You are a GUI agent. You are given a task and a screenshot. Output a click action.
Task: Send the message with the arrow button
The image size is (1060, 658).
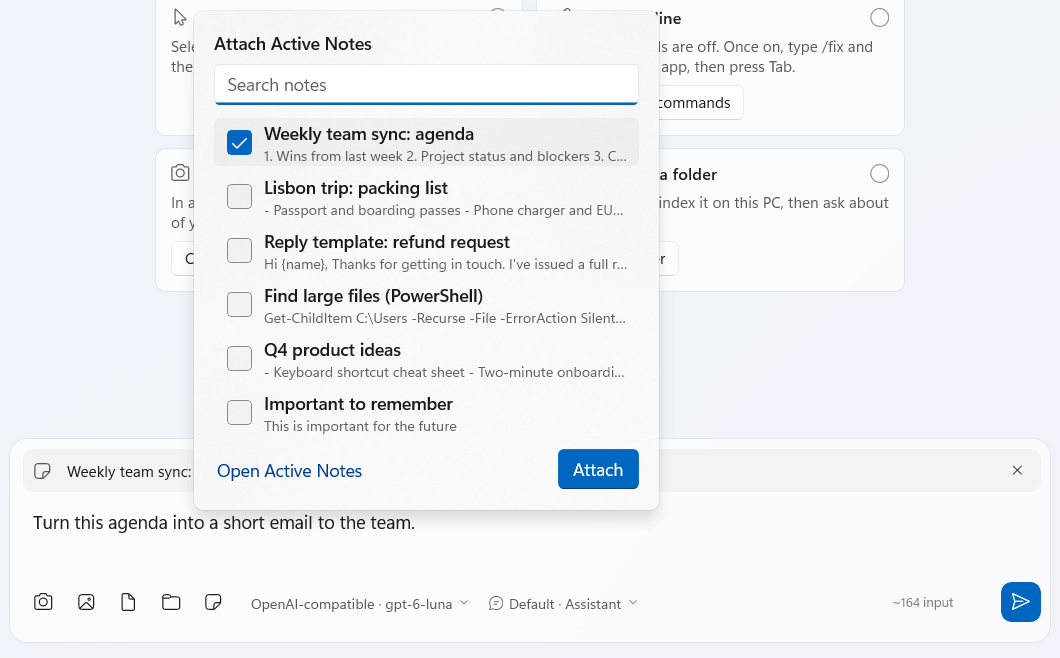1020,602
